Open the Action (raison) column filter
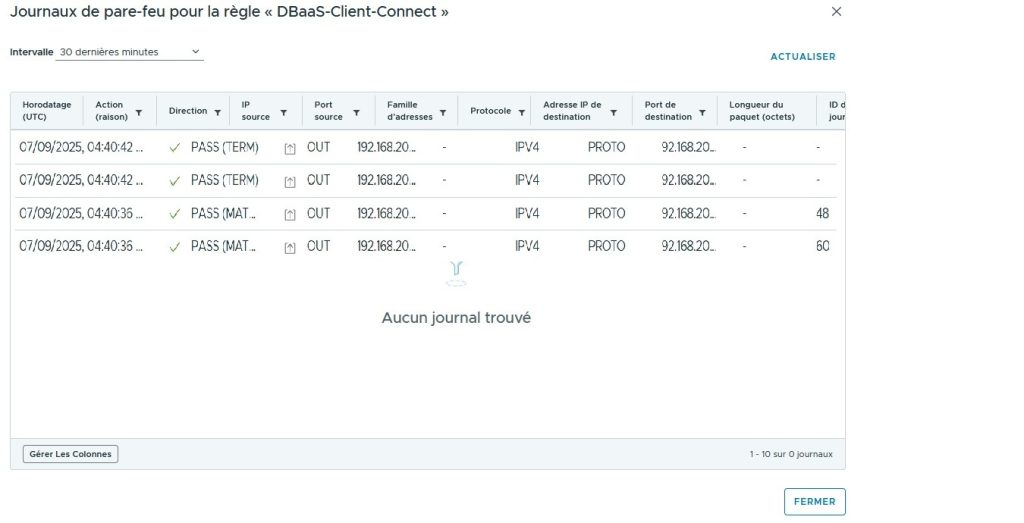The height and width of the screenshot is (523, 1024). point(139,112)
